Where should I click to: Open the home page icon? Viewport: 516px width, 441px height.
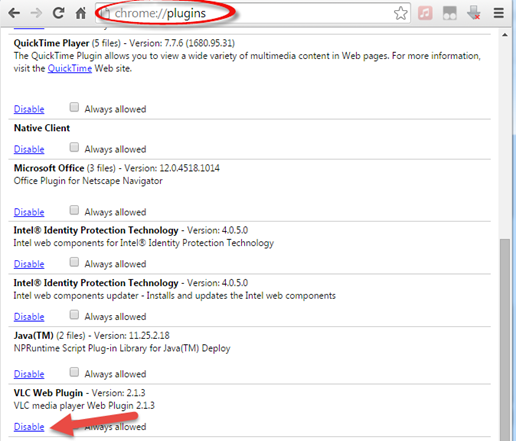(81, 13)
